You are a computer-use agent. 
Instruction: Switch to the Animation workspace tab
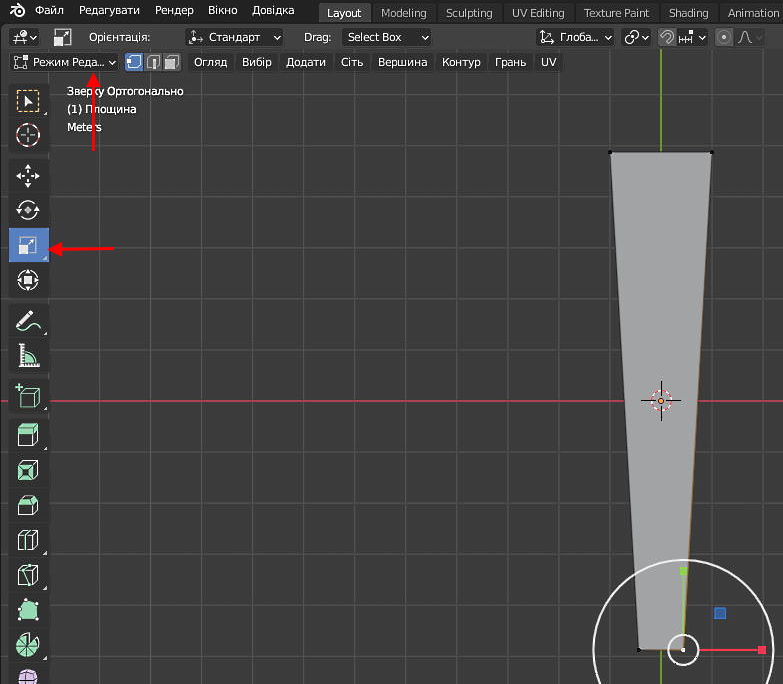coord(752,13)
